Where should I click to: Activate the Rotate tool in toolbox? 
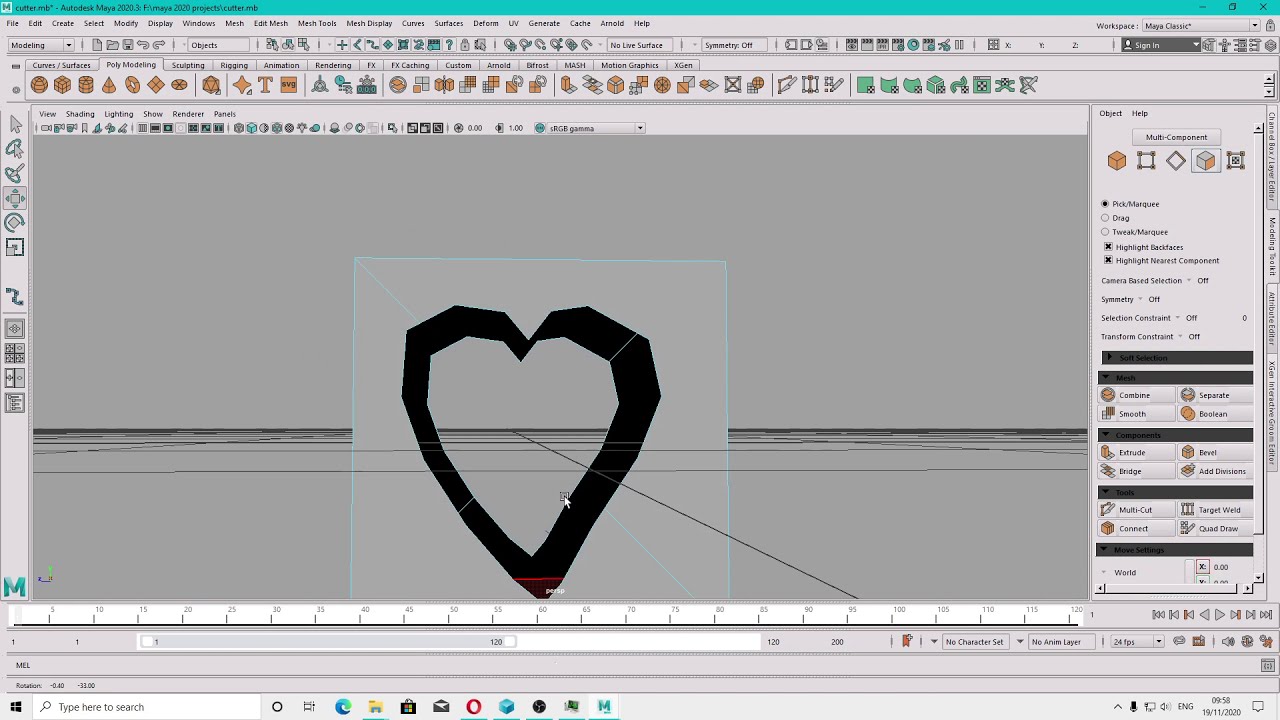click(15, 222)
